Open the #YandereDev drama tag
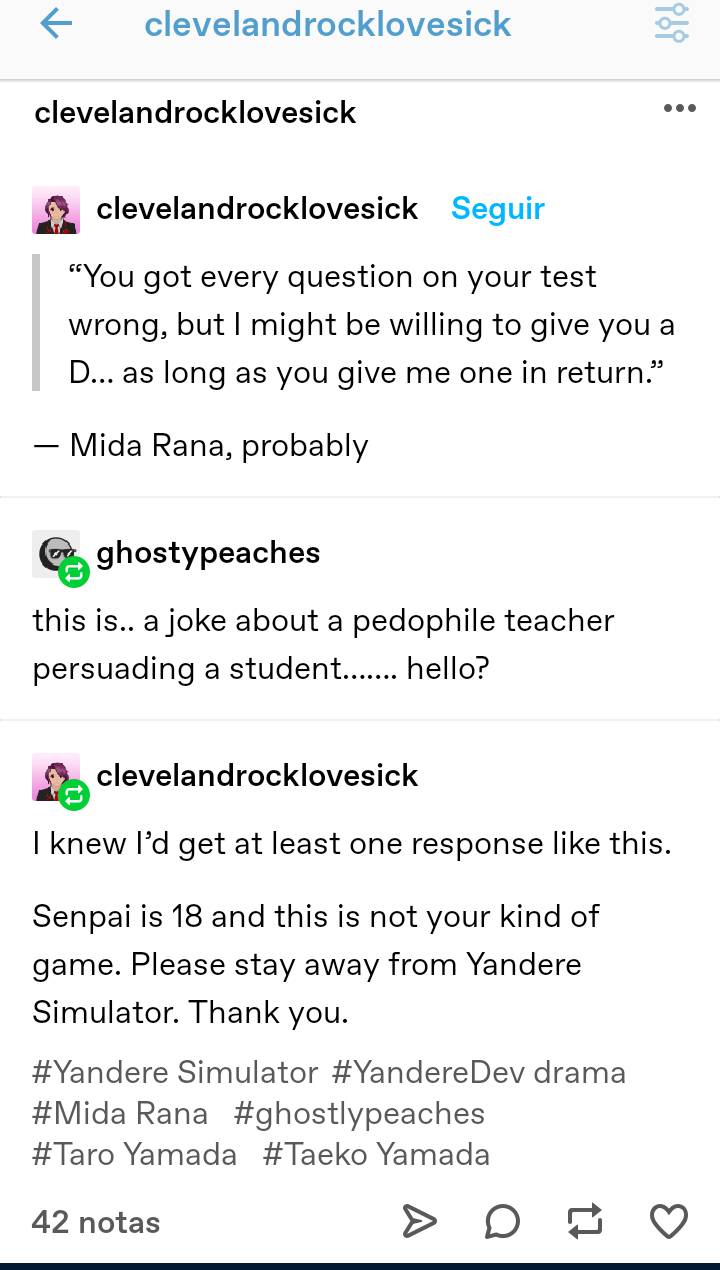 point(480,1070)
